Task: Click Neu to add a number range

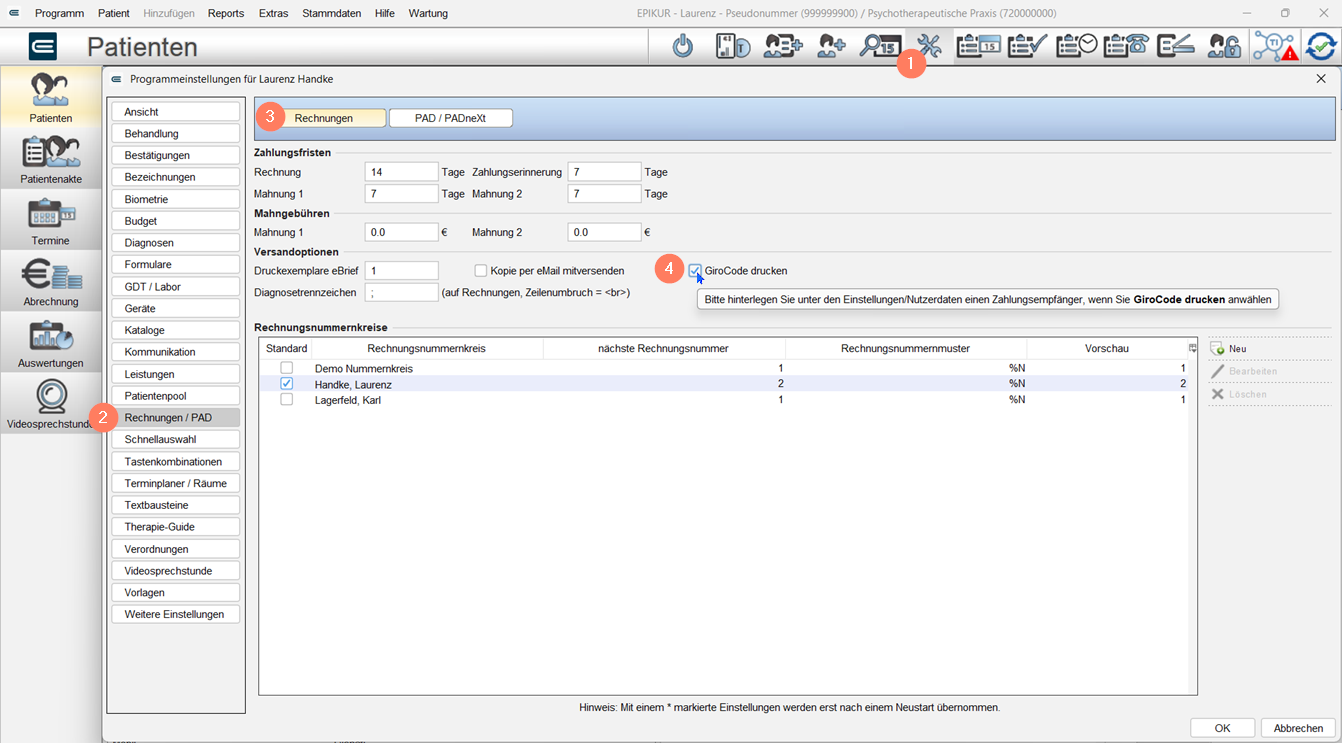Action: click(1229, 349)
